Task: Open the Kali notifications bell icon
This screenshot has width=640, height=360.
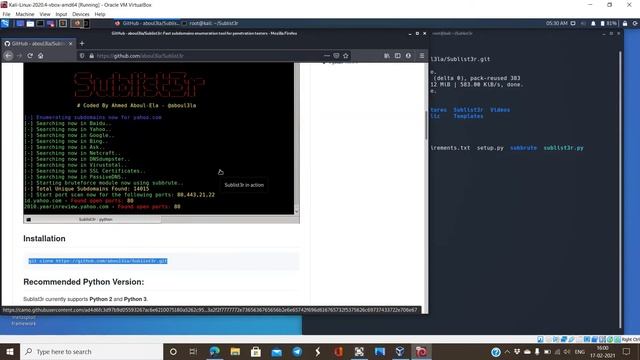Action: pyautogui.click(x=593, y=23)
